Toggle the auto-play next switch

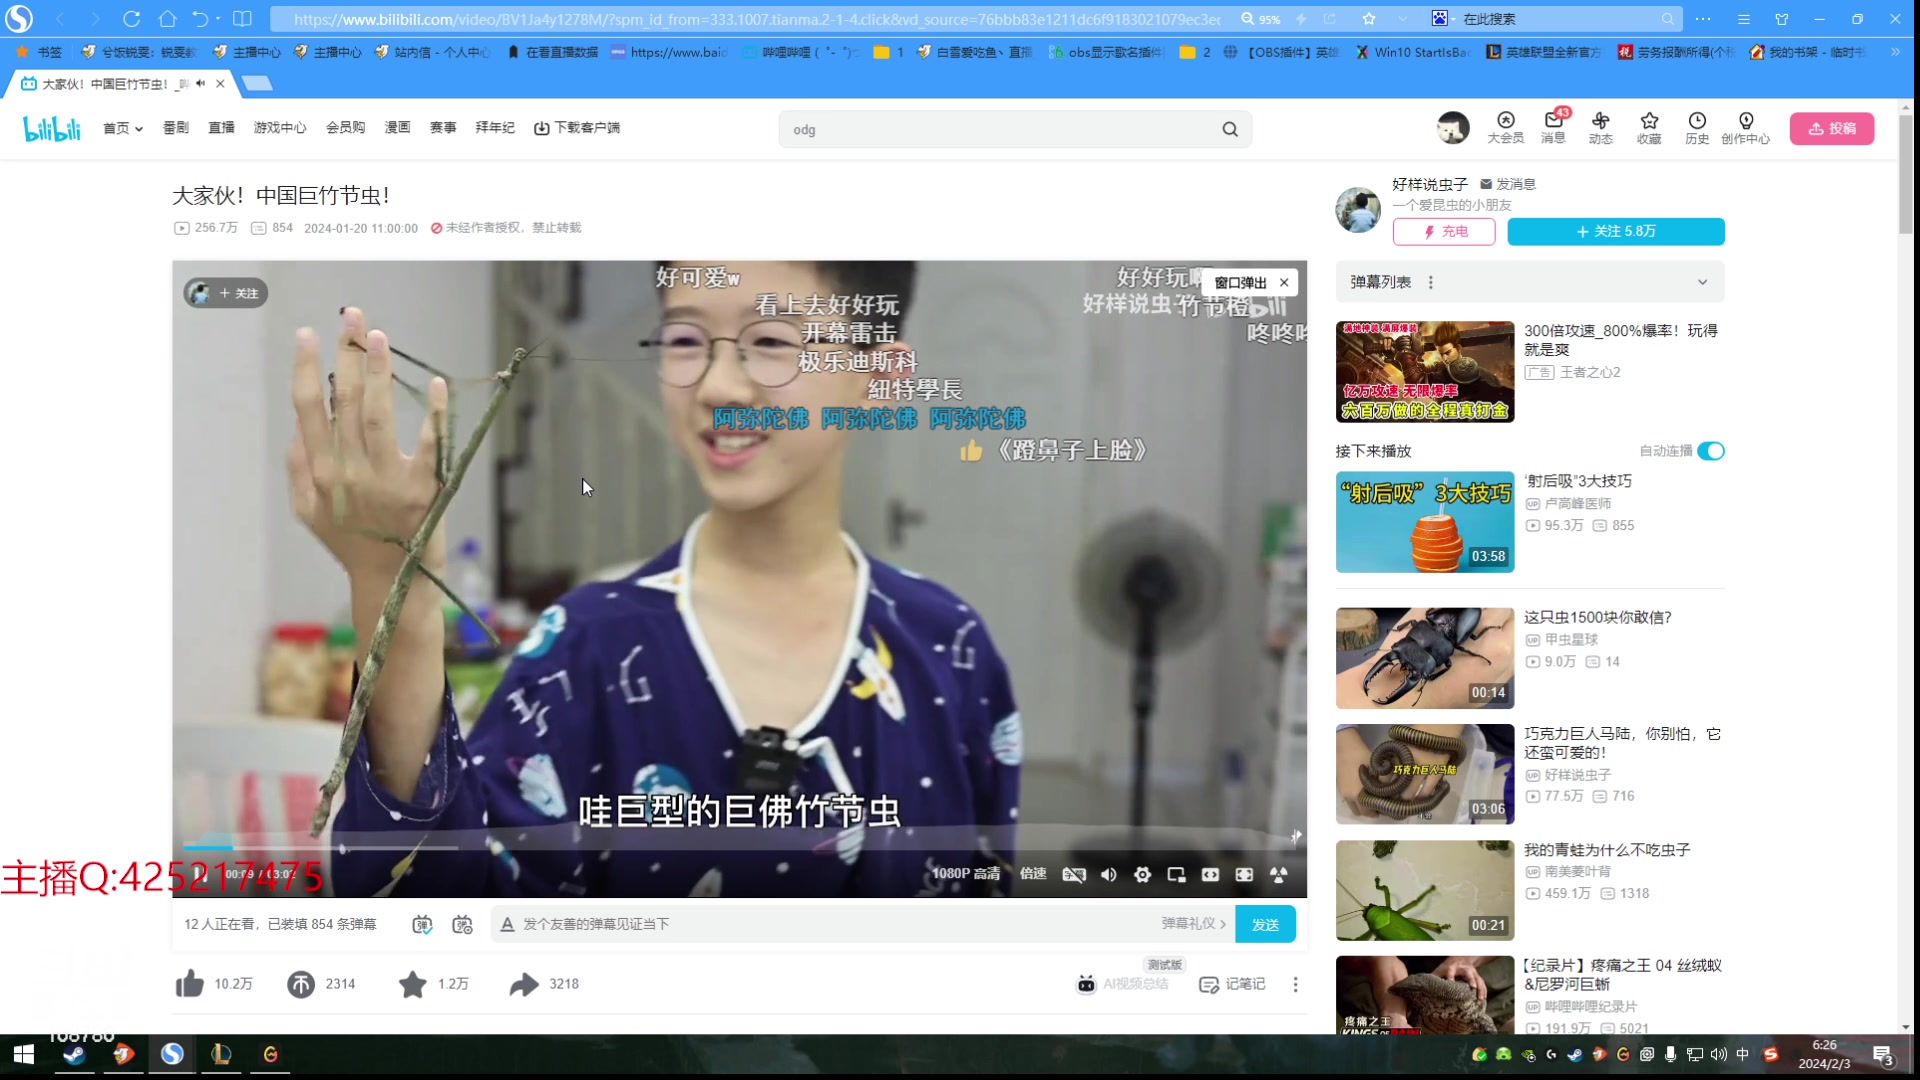pos(1711,451)
